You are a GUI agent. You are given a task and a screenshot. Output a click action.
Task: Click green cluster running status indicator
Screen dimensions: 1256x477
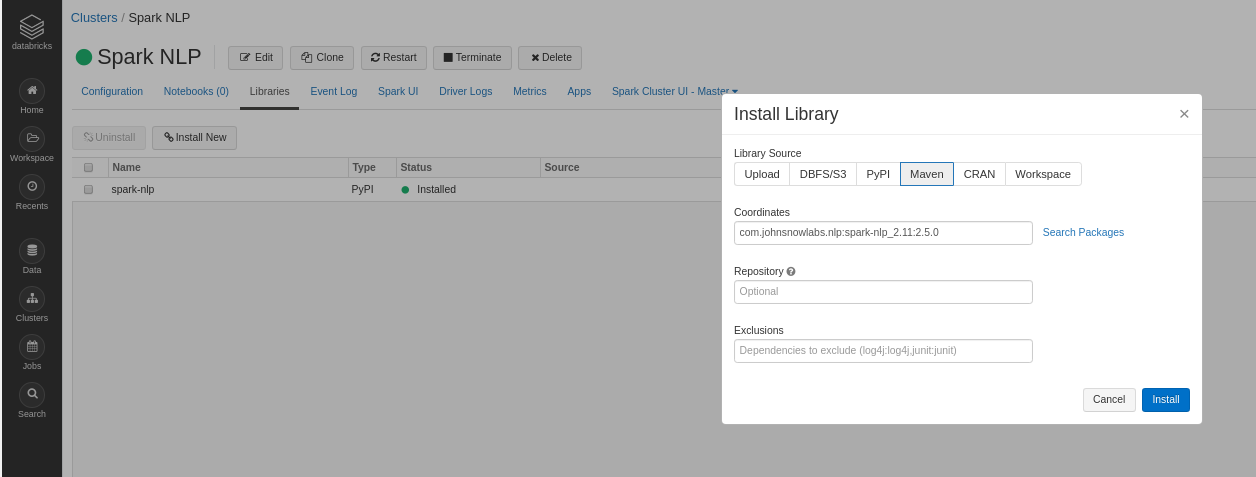(84, 57)
